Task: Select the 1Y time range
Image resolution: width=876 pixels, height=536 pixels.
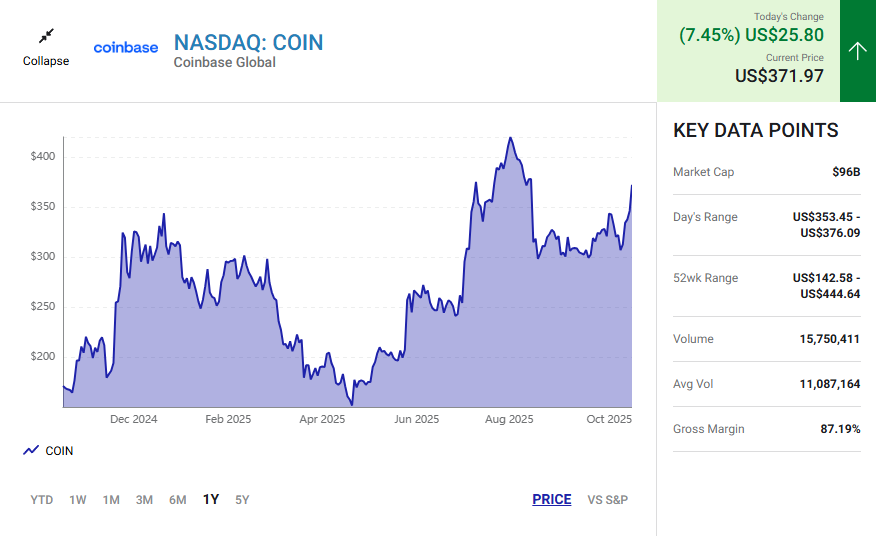Action: pos(211,500)
